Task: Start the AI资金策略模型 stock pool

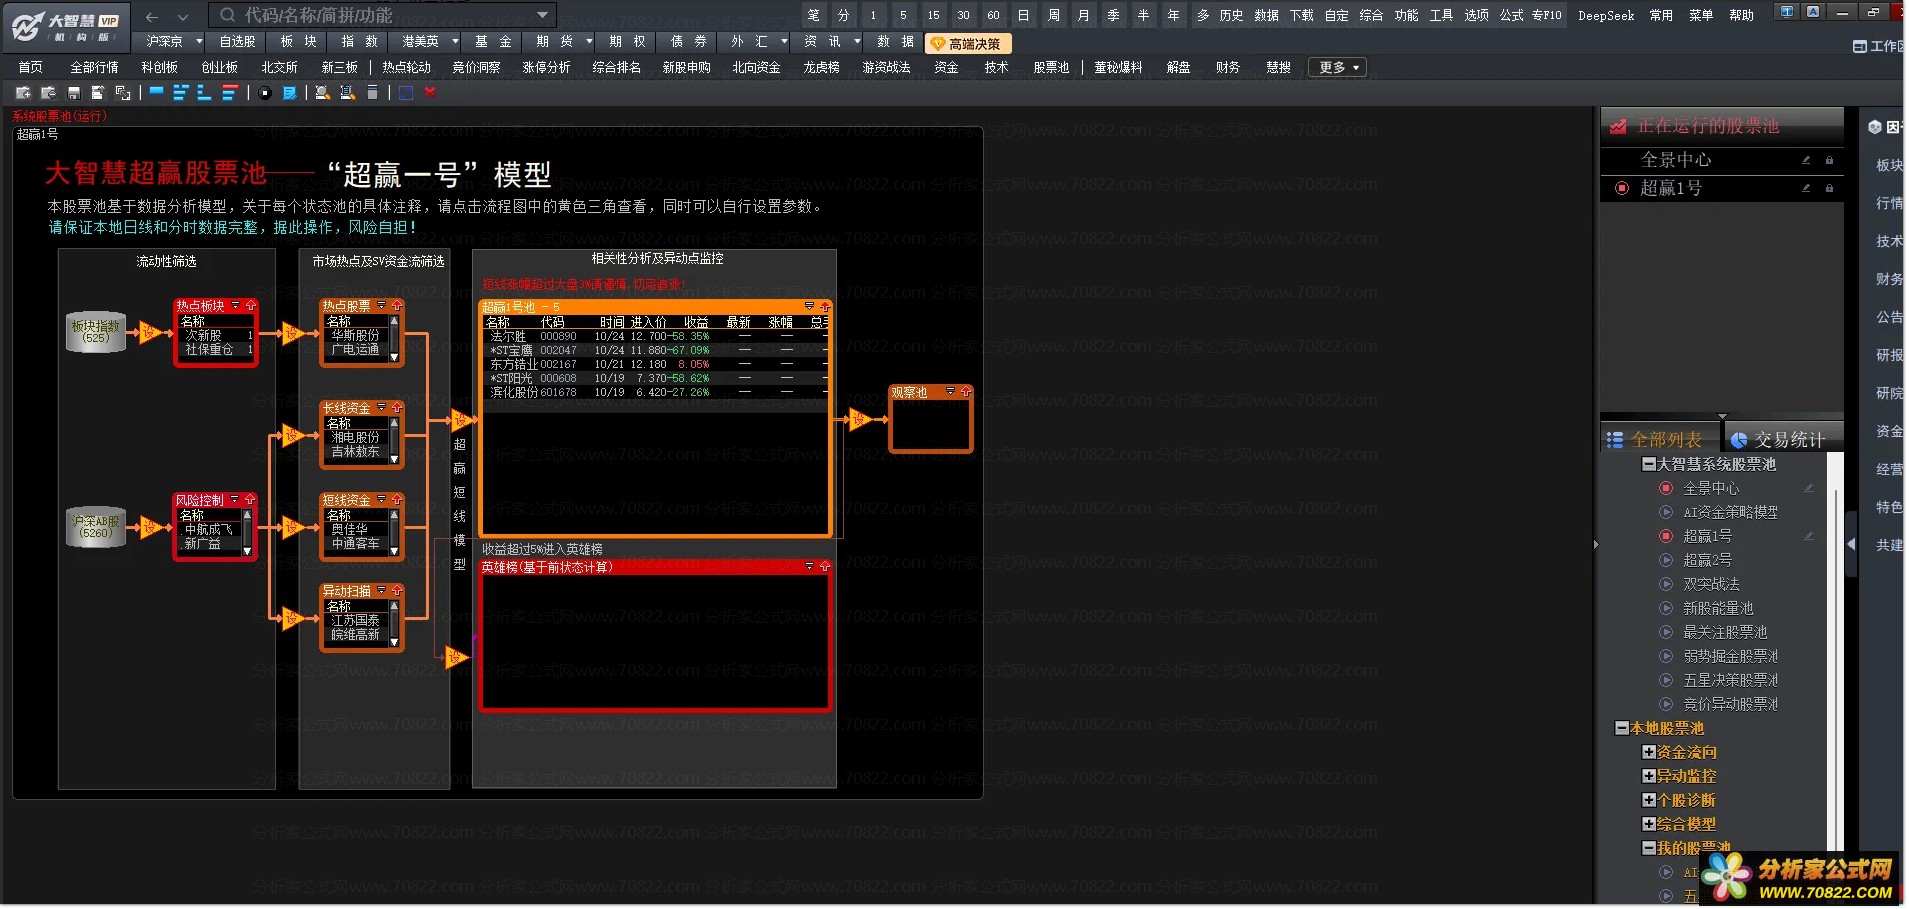Action: tap(1666, 512)
